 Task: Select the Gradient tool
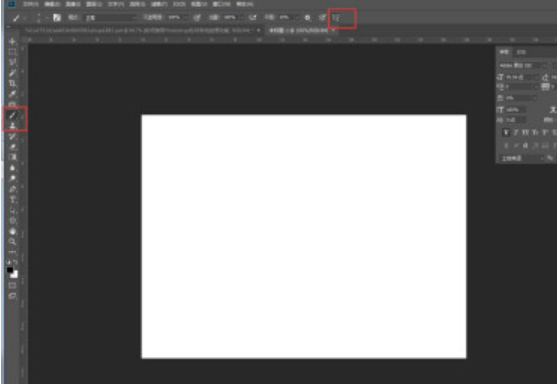point(12,157)
